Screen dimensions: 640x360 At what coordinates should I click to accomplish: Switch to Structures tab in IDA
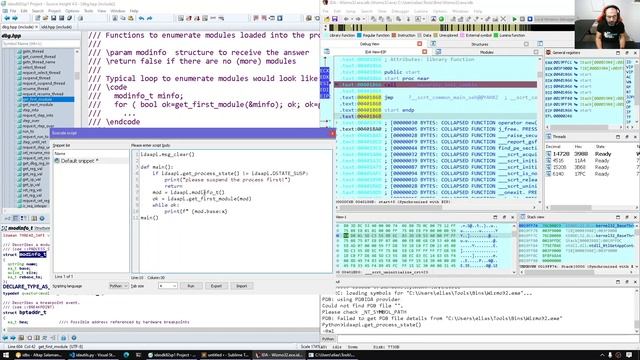480,44
